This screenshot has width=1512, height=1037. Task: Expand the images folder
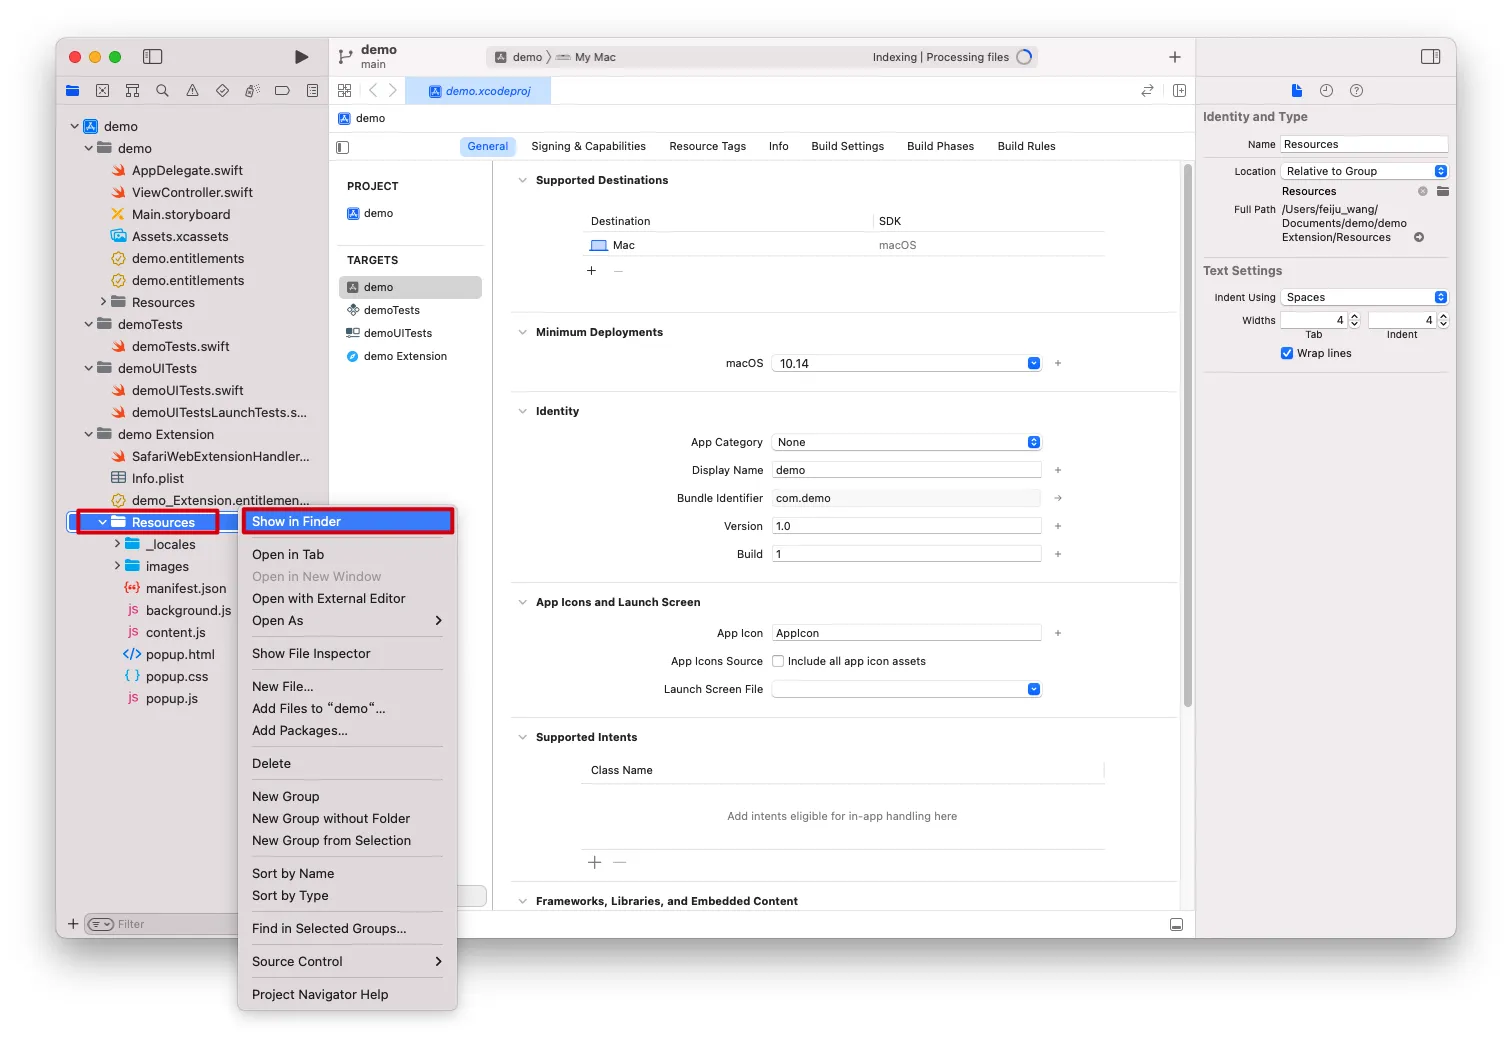point(117,567)
